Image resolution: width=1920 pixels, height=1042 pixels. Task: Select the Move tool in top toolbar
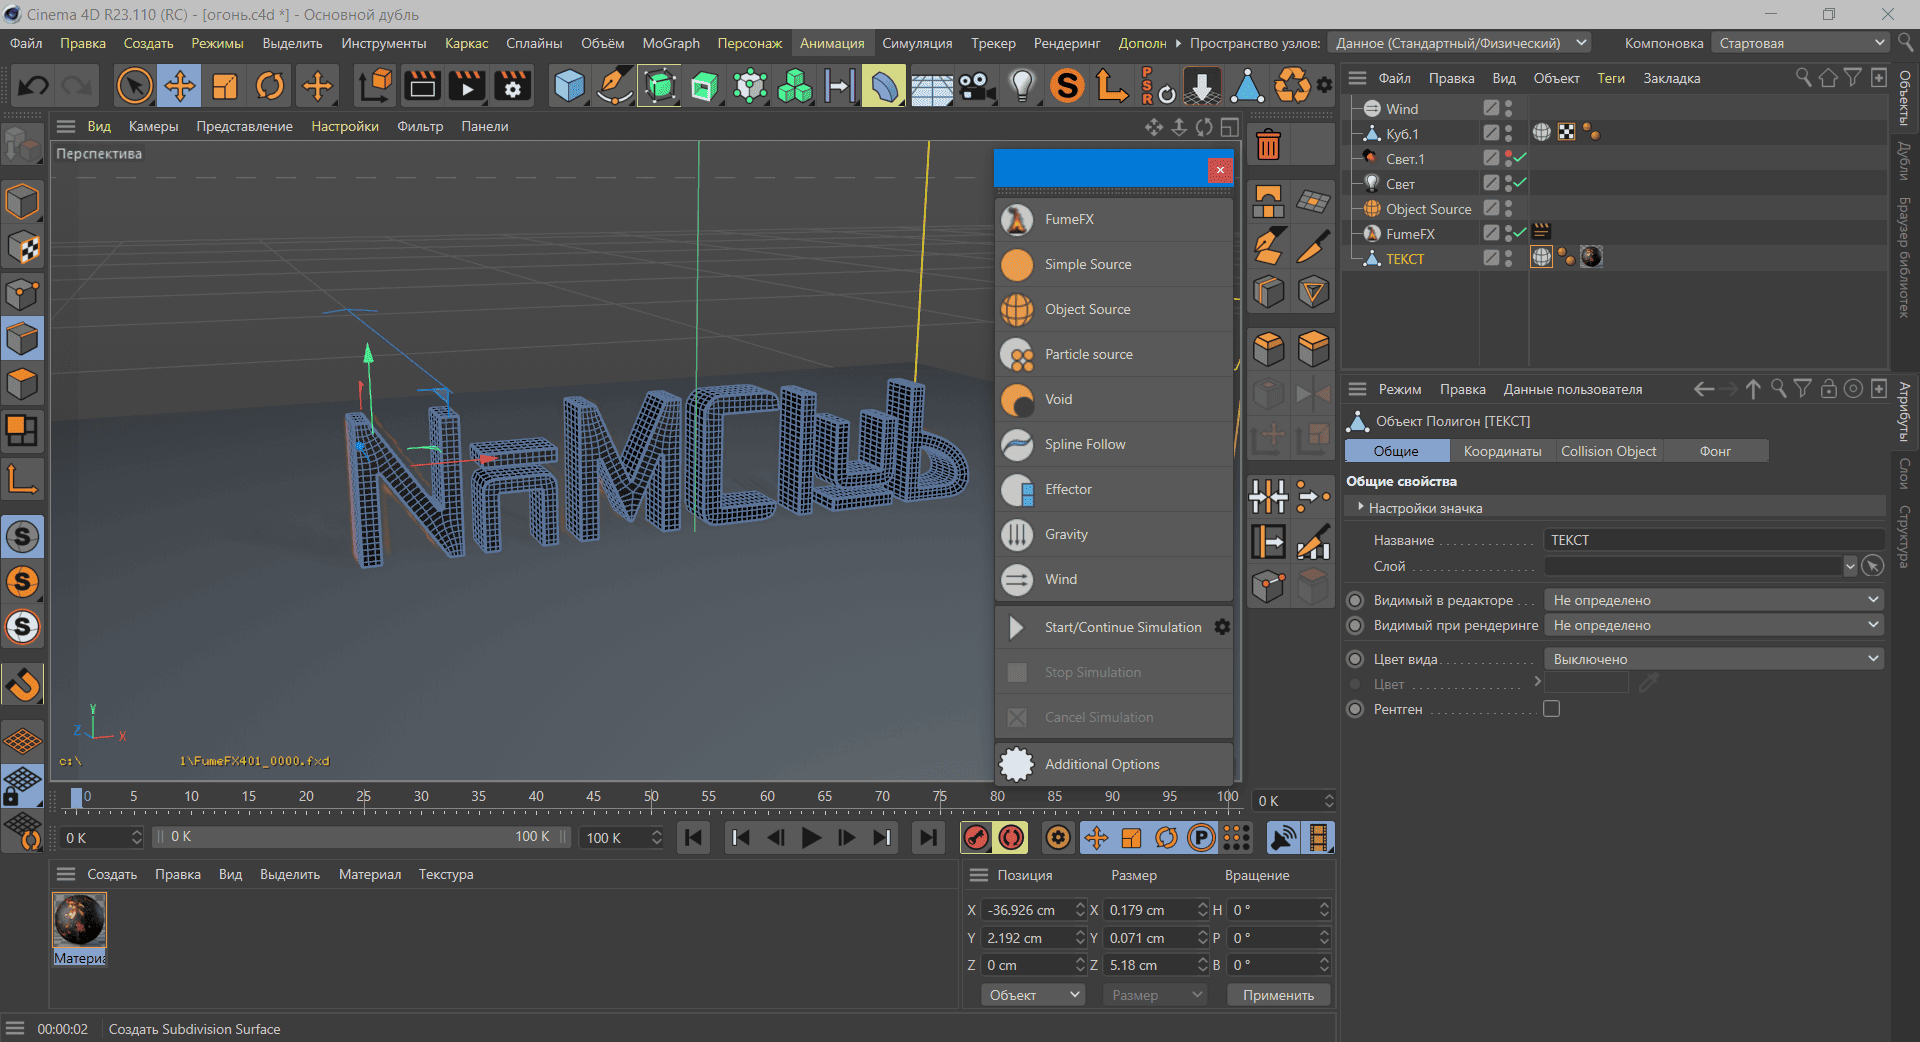(x=180, y=86)
